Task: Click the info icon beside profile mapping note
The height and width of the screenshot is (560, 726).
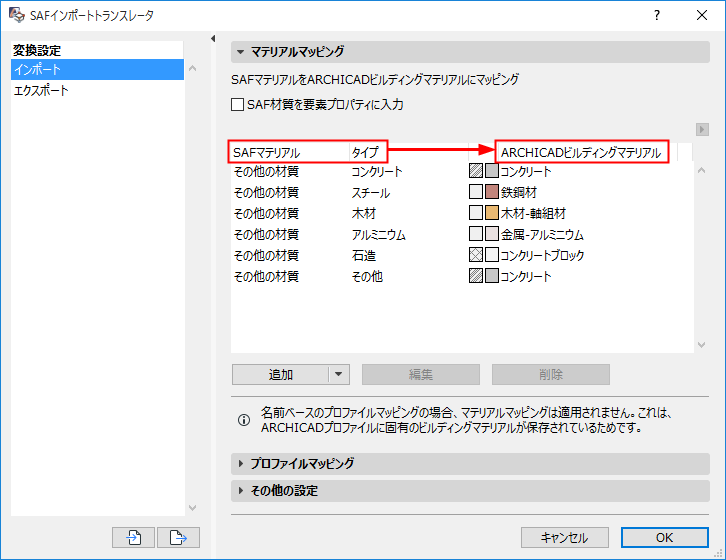Action: pyautogui.click(x=244, y=420)
